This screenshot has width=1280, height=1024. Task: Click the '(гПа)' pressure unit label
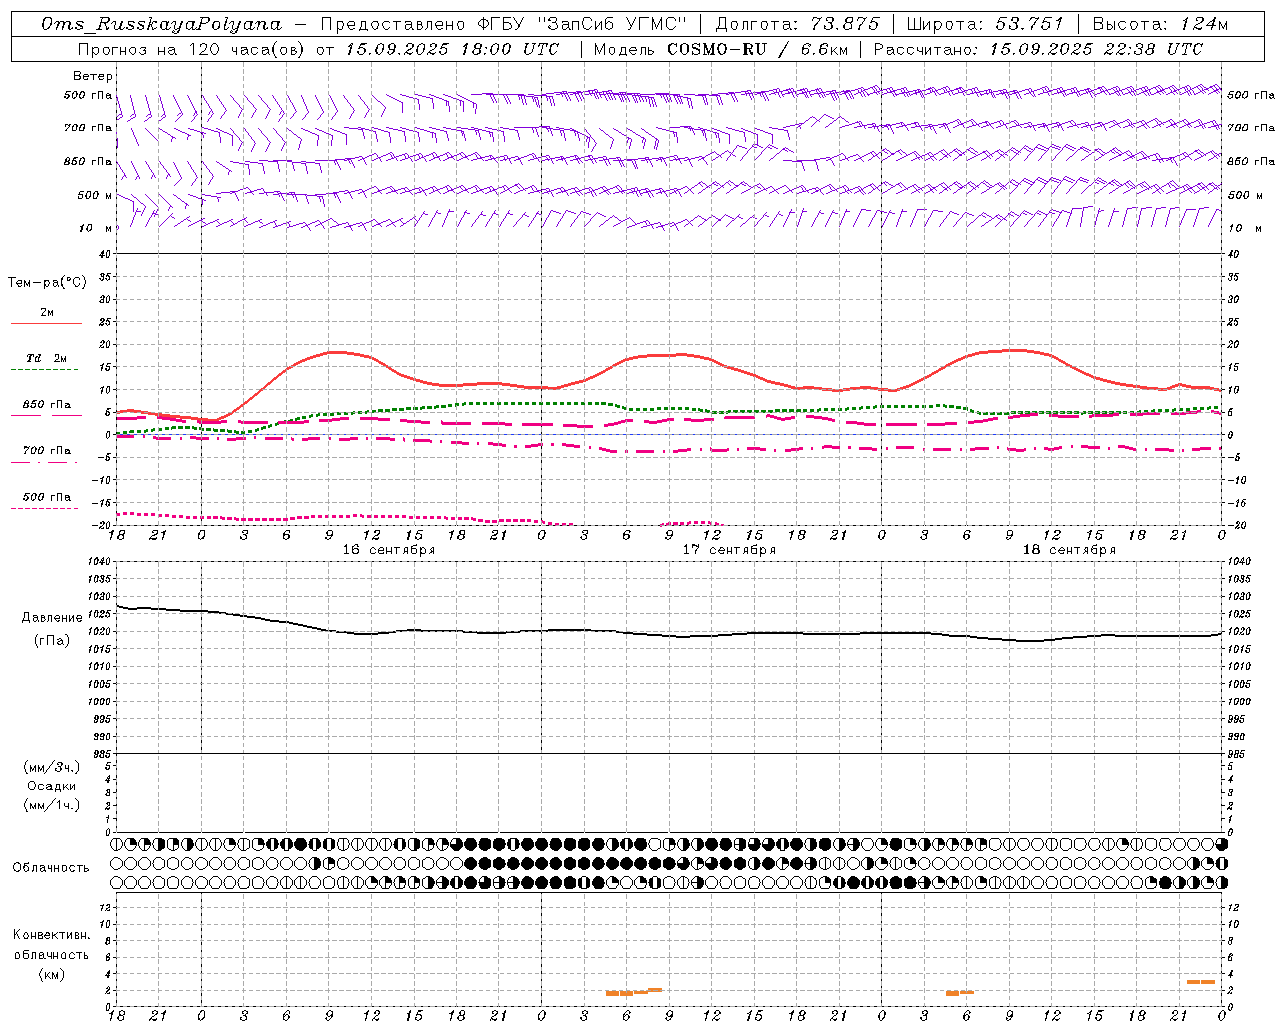point(52,641)
